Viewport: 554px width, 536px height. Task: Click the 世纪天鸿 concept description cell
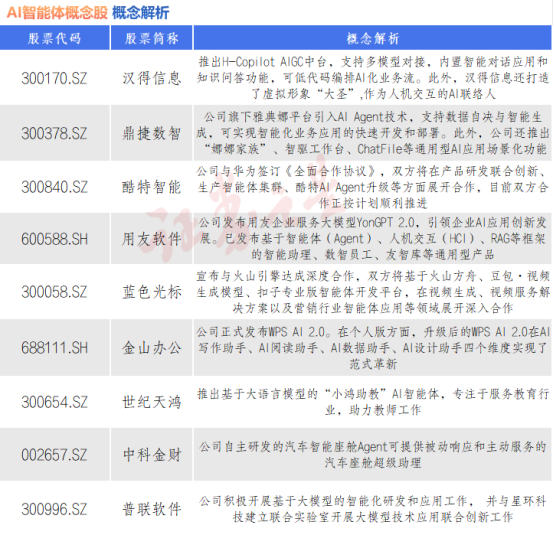pyautogui.click(x=372, y=402)
